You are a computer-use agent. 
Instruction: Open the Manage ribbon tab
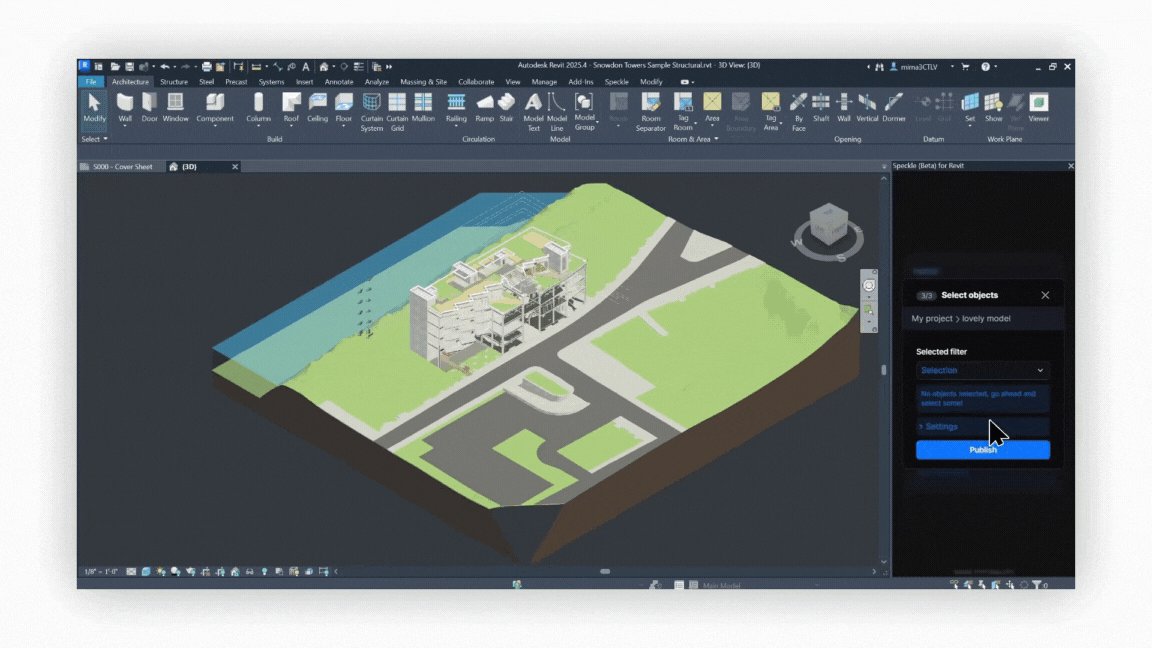point(544,82)
